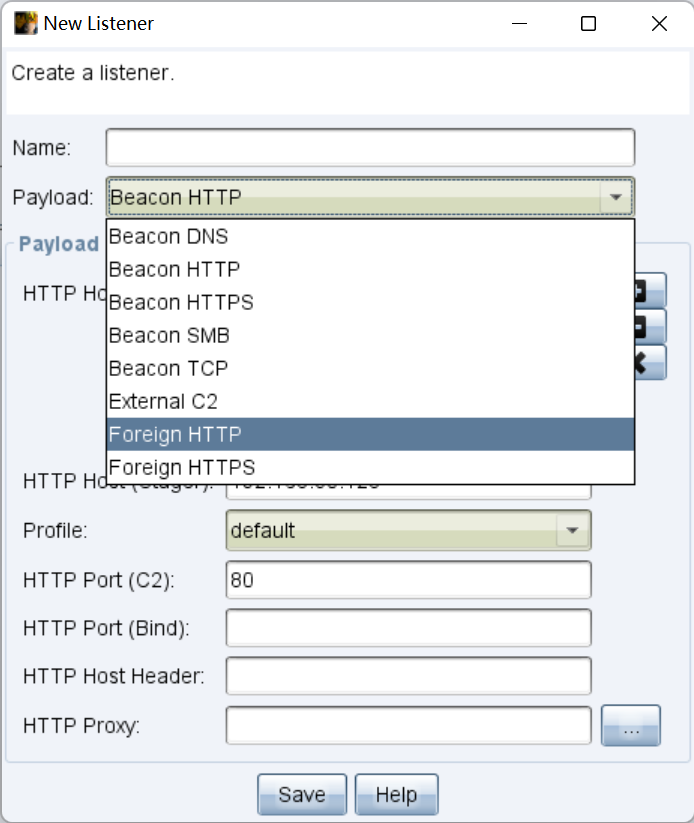Click the add HTTP host plus button
Screen dimensions: 694x823
tap(650, 291)
